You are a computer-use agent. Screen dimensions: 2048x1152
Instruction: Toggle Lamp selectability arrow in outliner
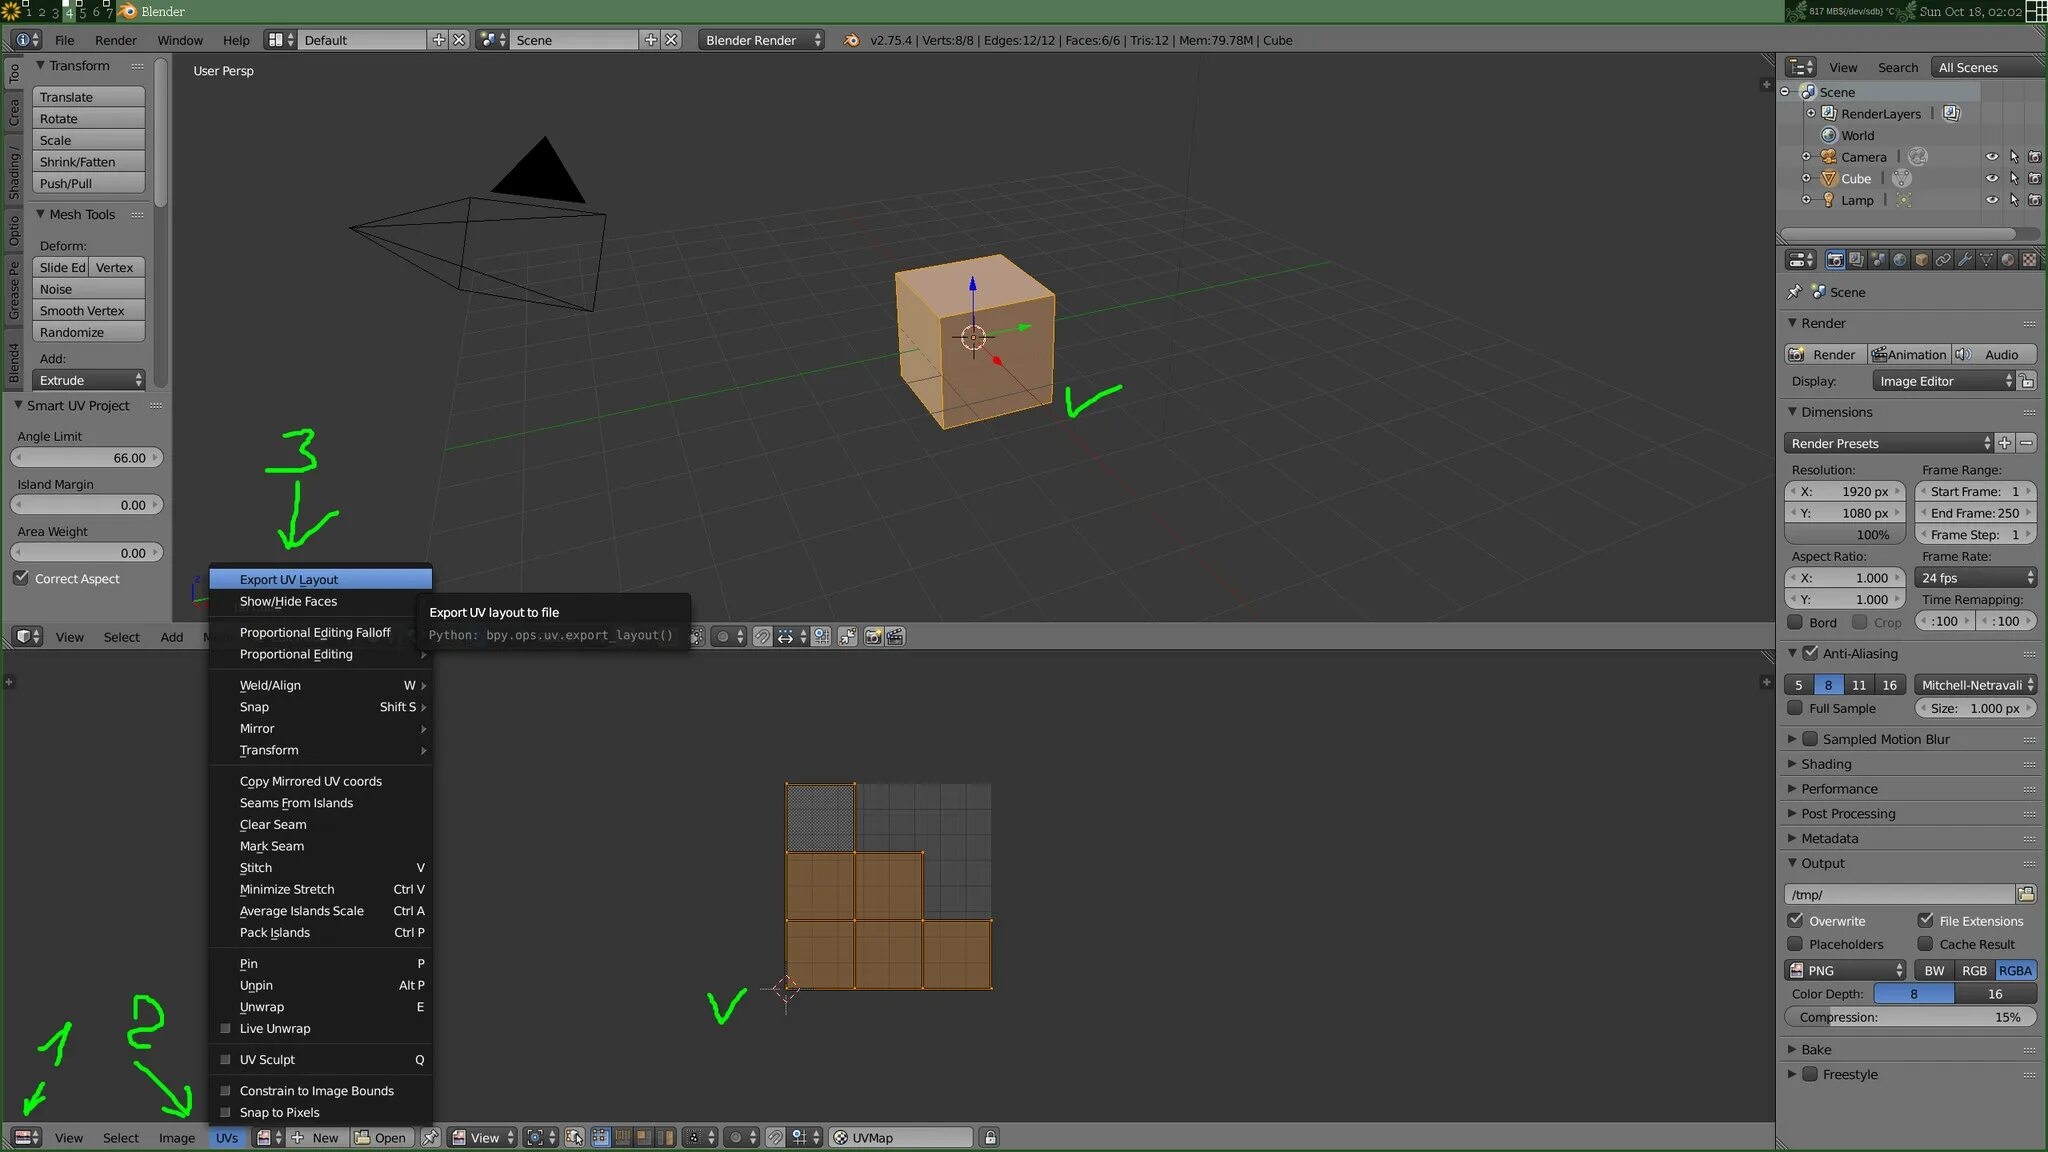pyautogui.click(x=2013, y=200)
